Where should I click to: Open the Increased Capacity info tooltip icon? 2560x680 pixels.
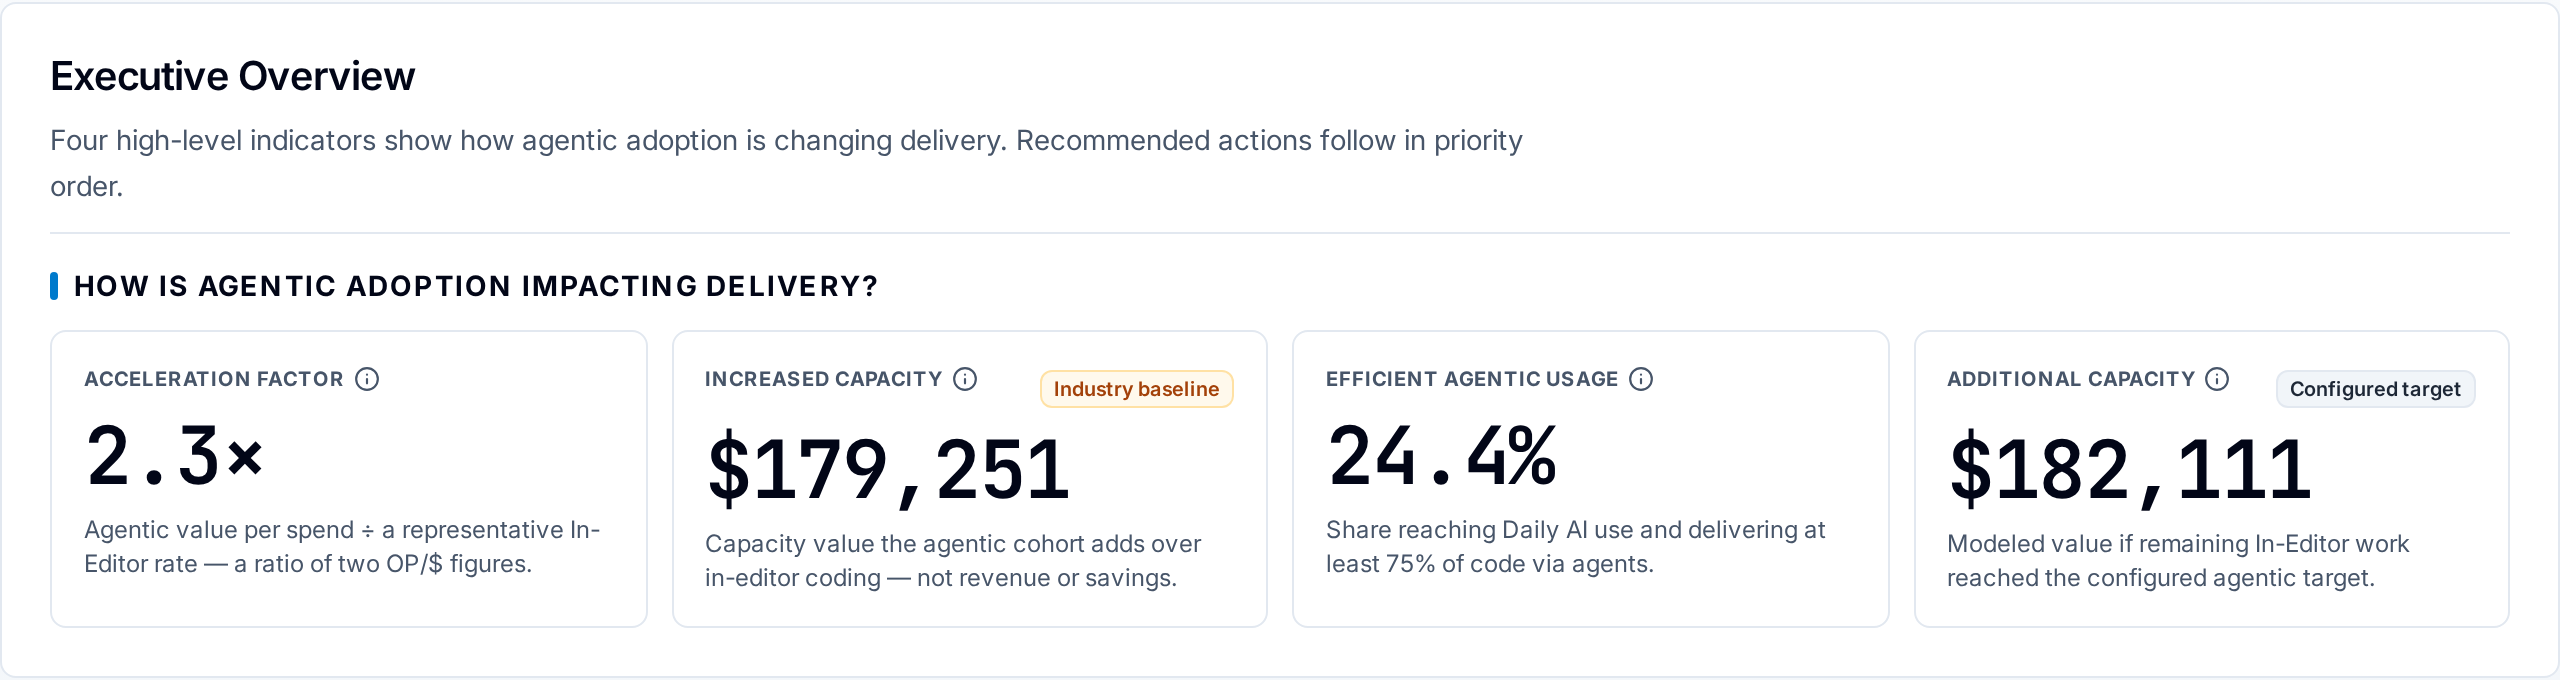click(x=965, y=379)
